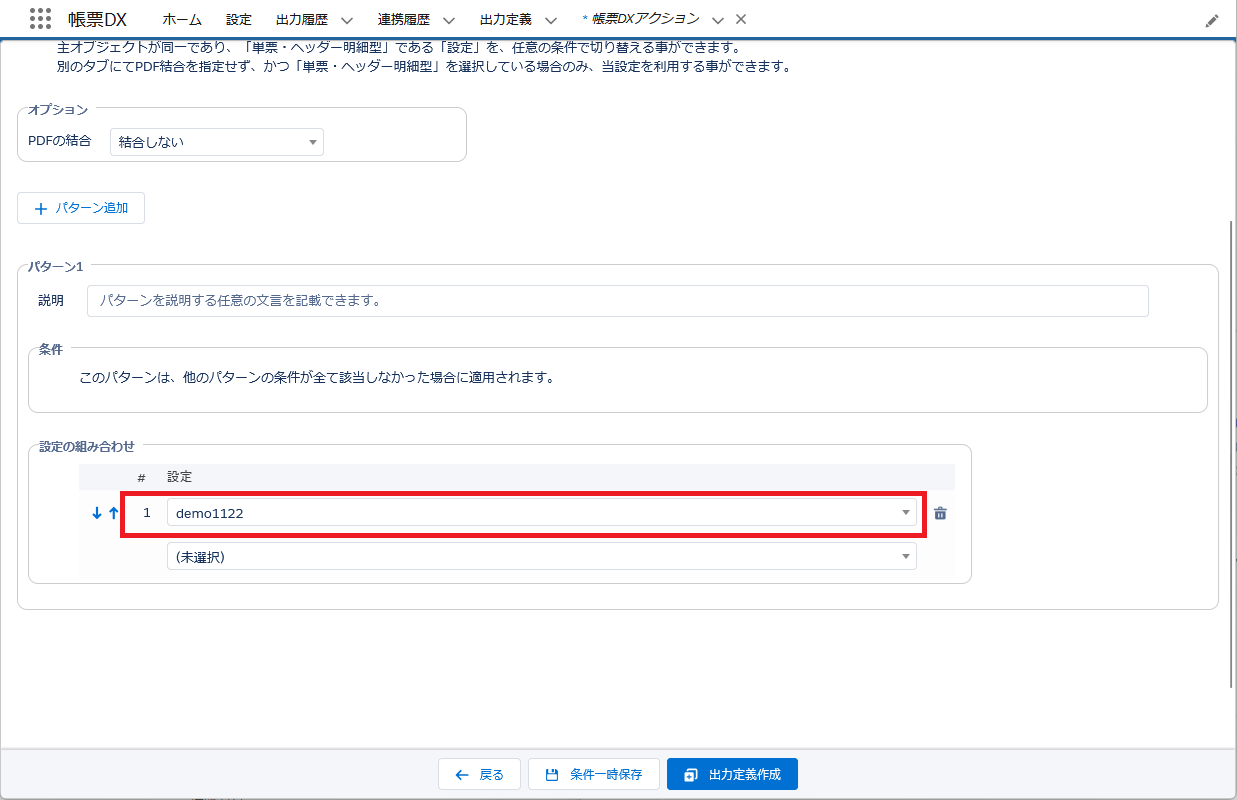Click the 出力定義作成 button
The height and width of the screenshot is (800, 1237).
(732, 774)
